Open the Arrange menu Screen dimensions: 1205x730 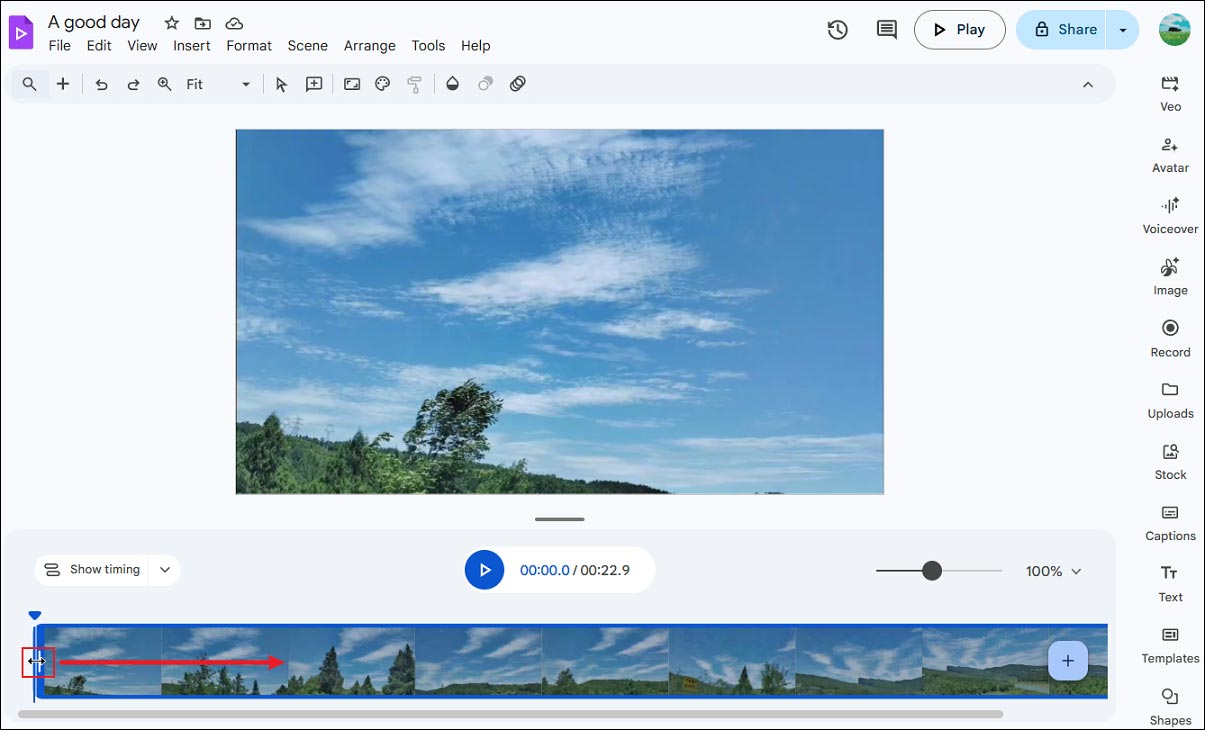pyautogui.click(x=369, y=45)
